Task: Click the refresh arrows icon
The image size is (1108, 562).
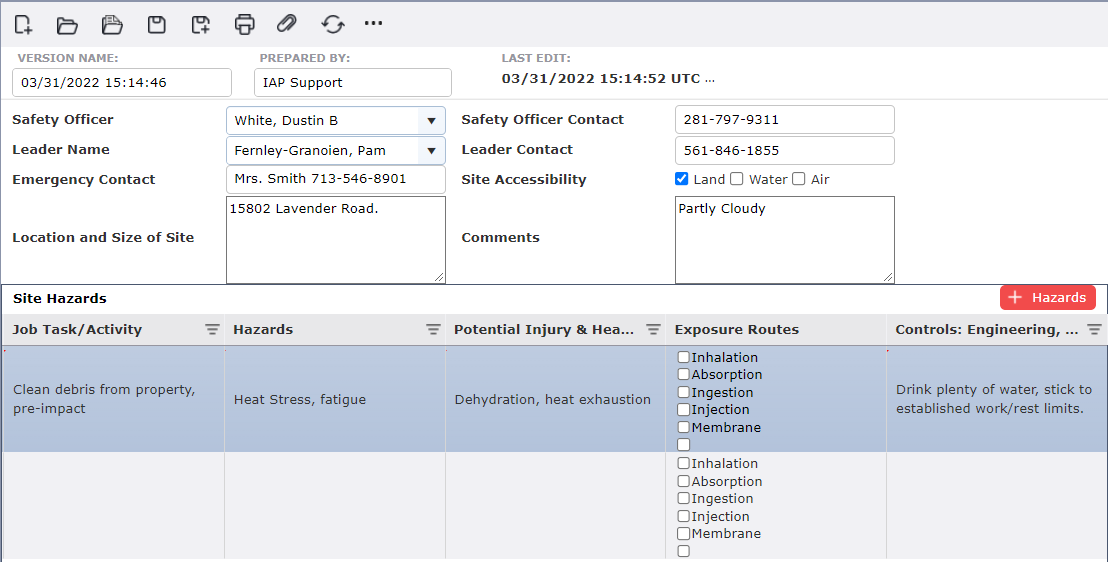Action: pyautogui.click(x=333, y=25)
